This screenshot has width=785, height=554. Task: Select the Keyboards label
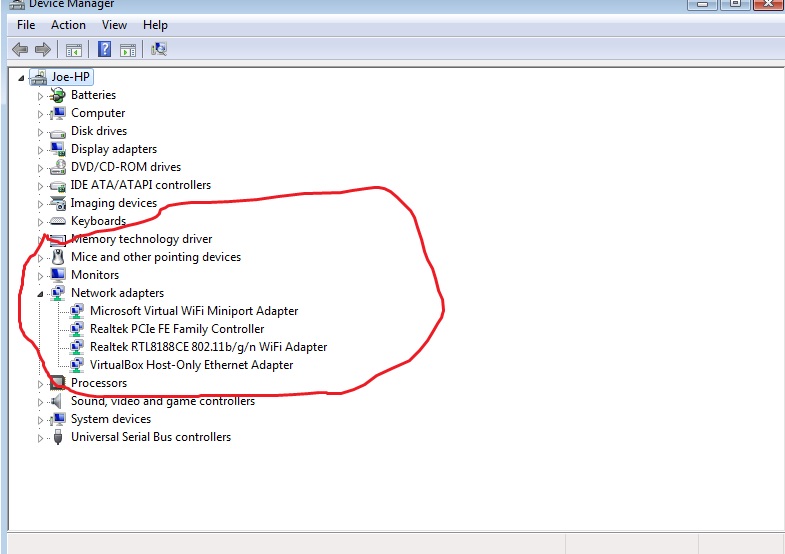click(98, 221)
